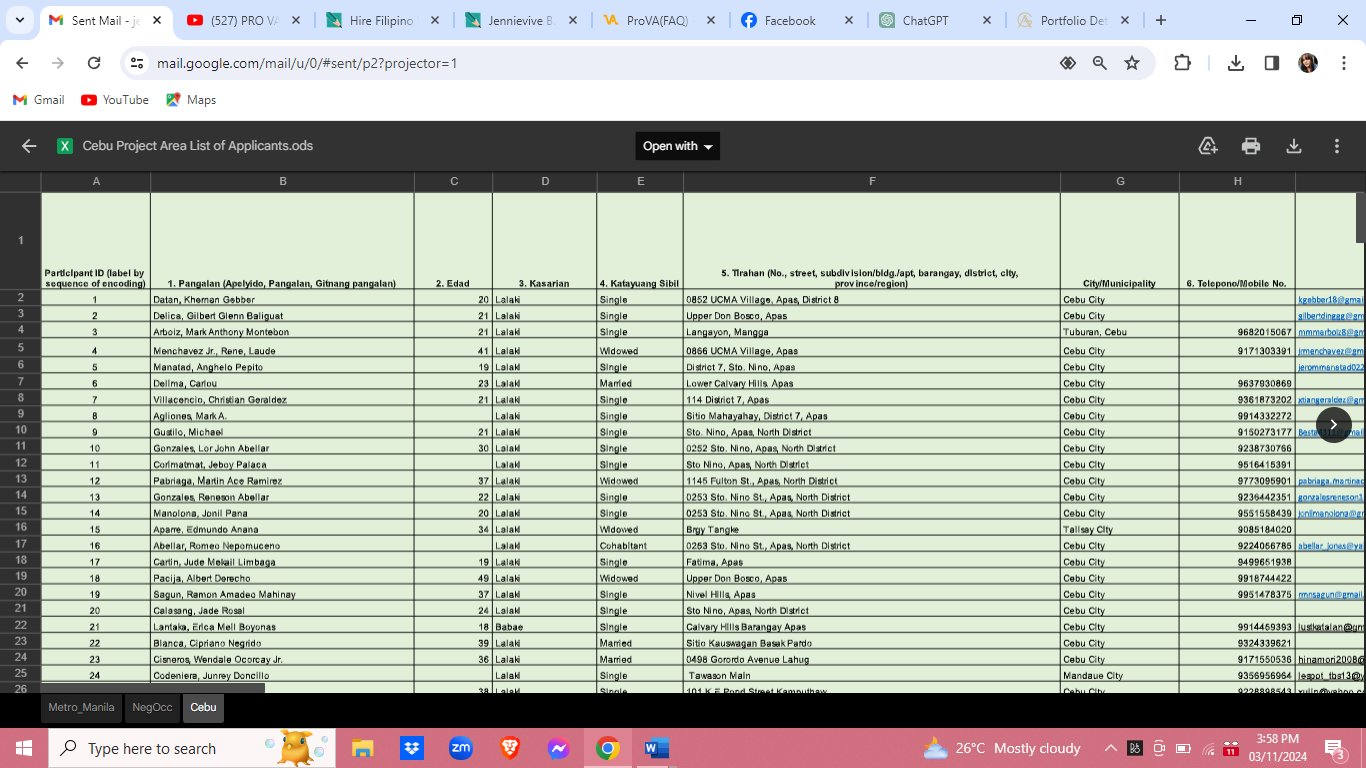Select the Cebu sheet tab

tap(203, 707)
